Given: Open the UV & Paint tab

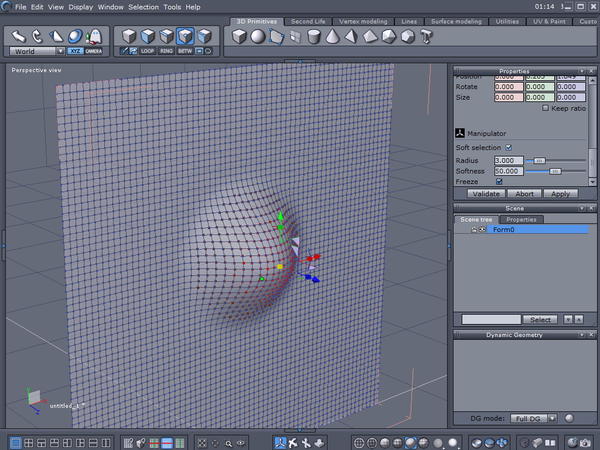Looking at the screenshot, I should click(x=549, y=21).
